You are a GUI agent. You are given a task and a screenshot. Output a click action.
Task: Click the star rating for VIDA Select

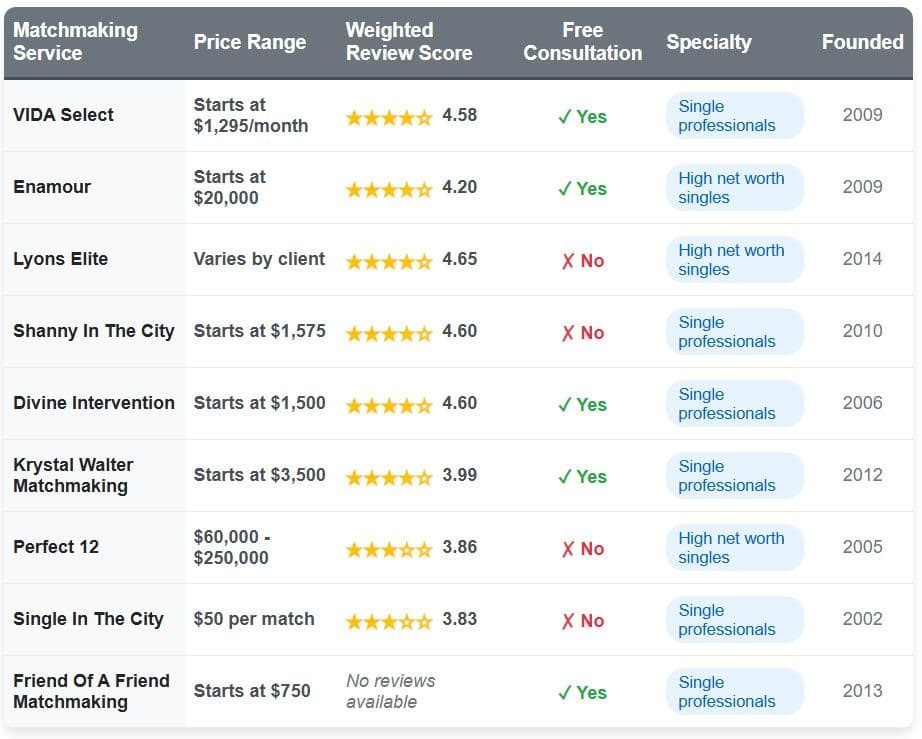click(x=389, y=117)
